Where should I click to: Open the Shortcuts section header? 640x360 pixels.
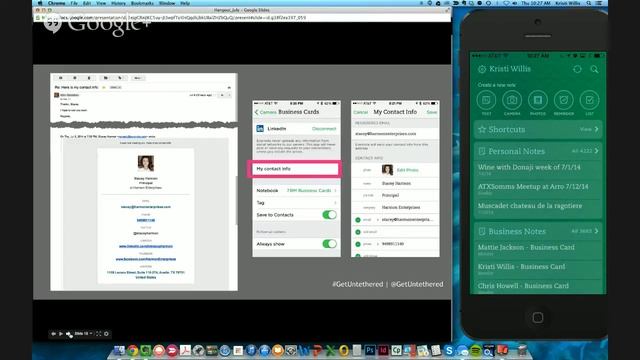click(x=538, y=129)
